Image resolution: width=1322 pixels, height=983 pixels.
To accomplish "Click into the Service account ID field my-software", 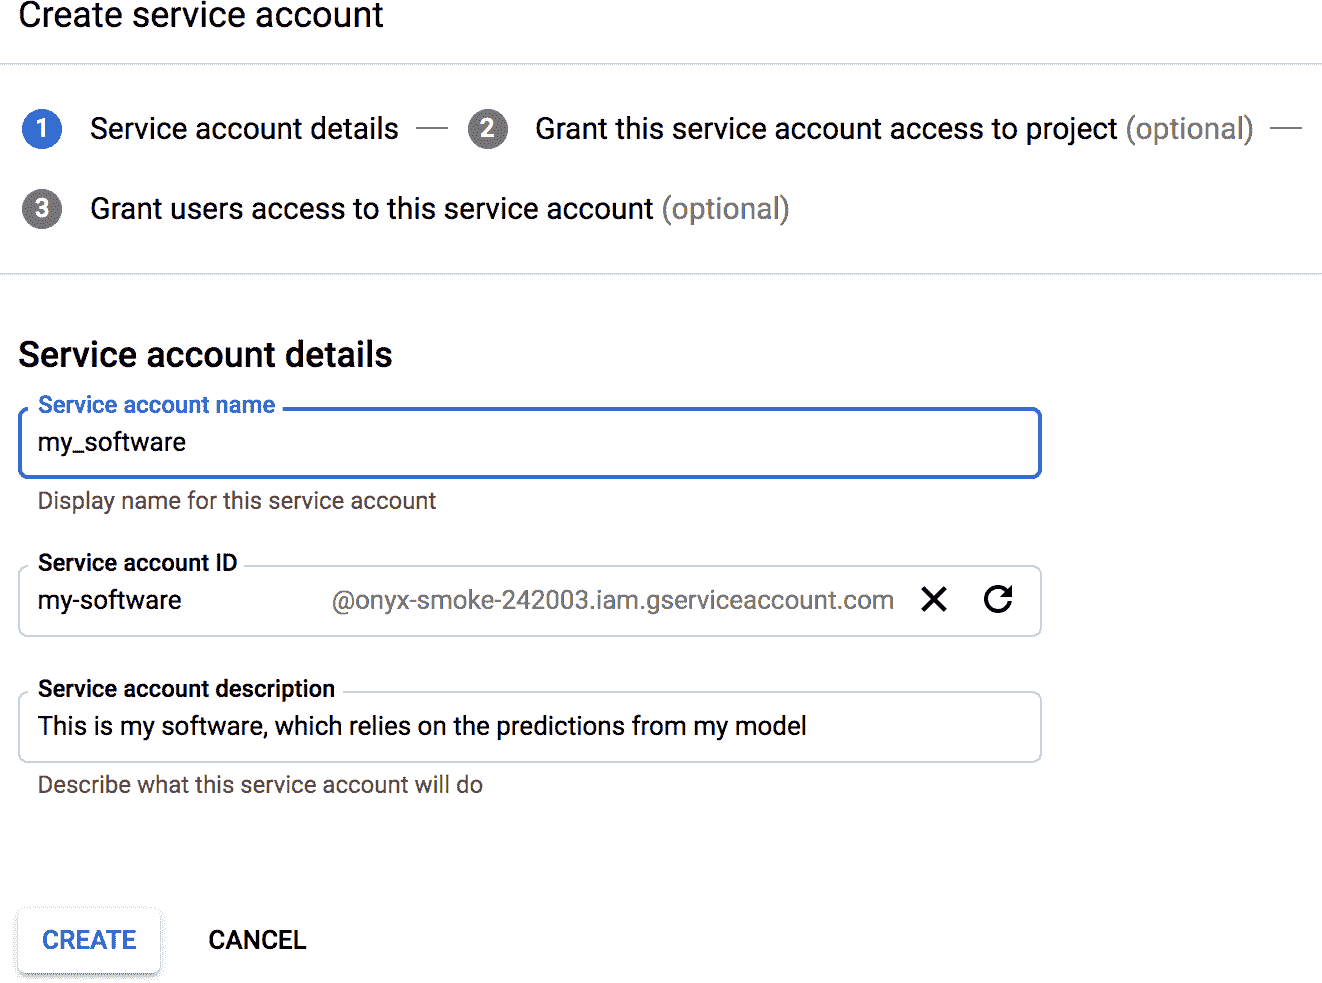I will coord(170,601).
